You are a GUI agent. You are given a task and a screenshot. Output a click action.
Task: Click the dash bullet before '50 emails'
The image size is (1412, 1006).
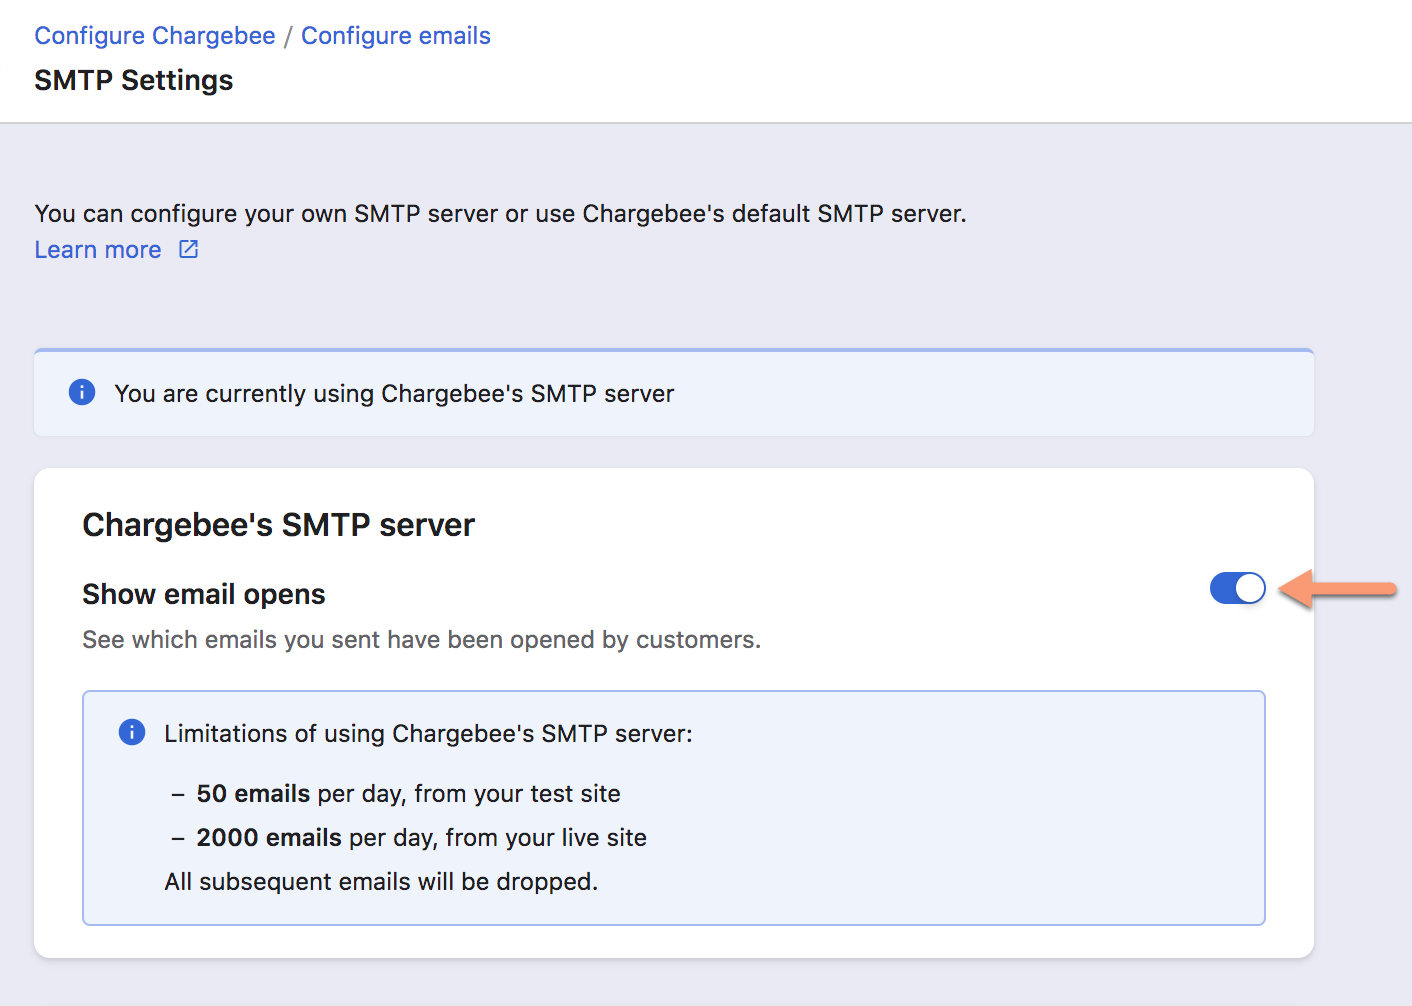click(178, 794)
